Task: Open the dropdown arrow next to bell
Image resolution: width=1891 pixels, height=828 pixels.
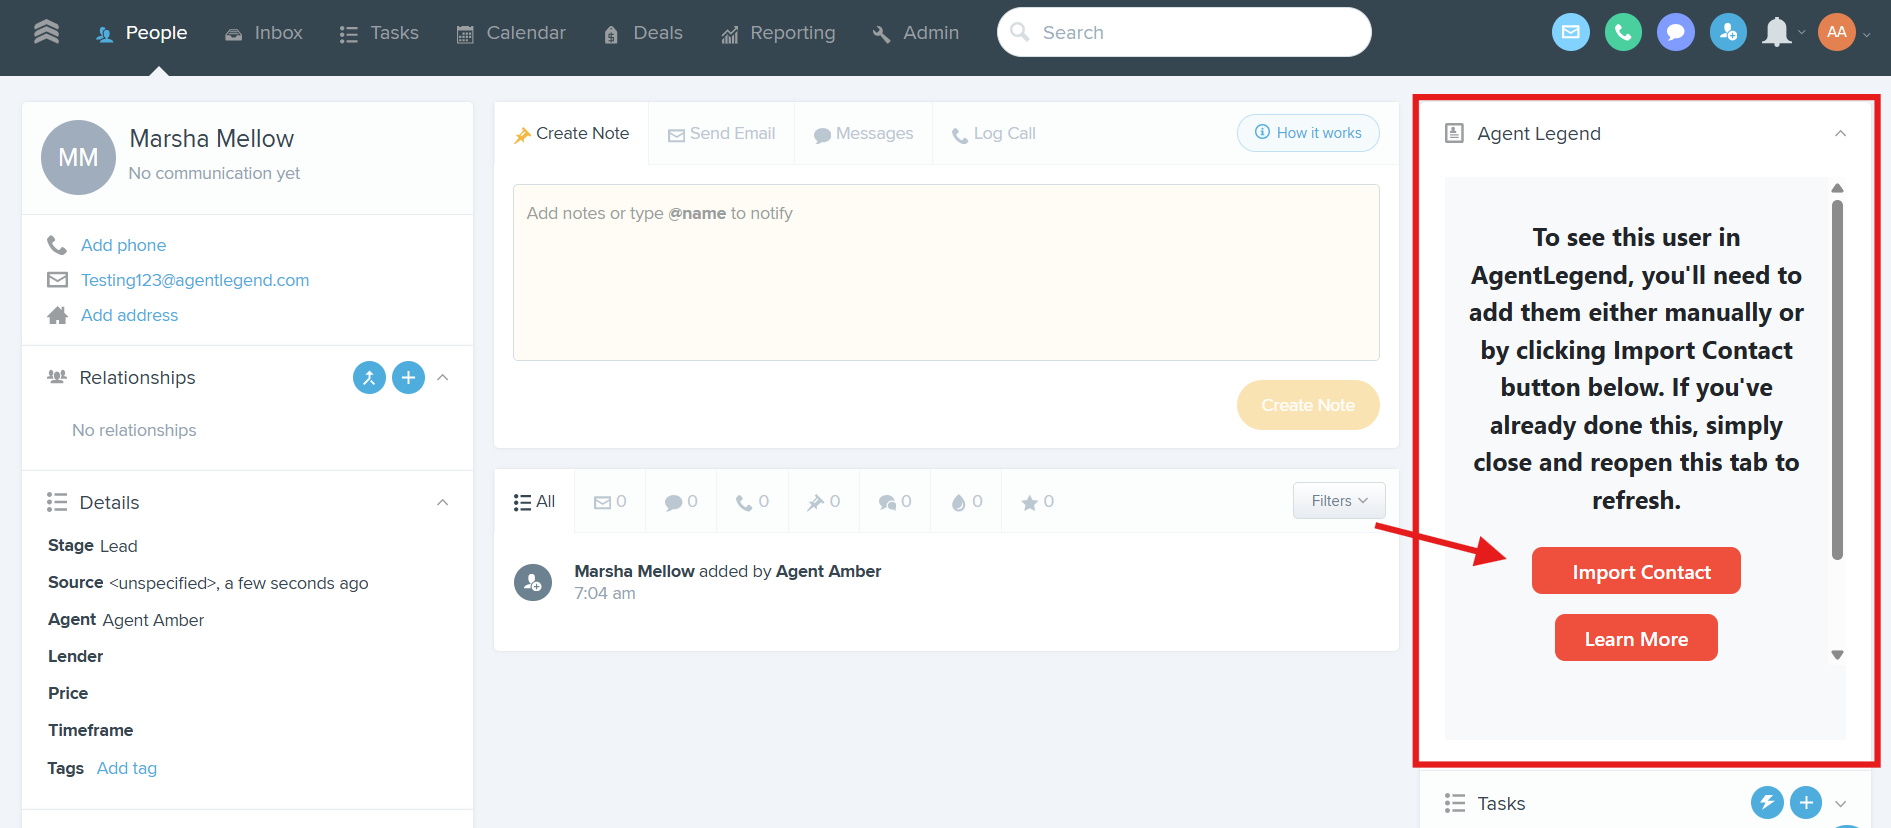Action: (x=1802, y=32)
